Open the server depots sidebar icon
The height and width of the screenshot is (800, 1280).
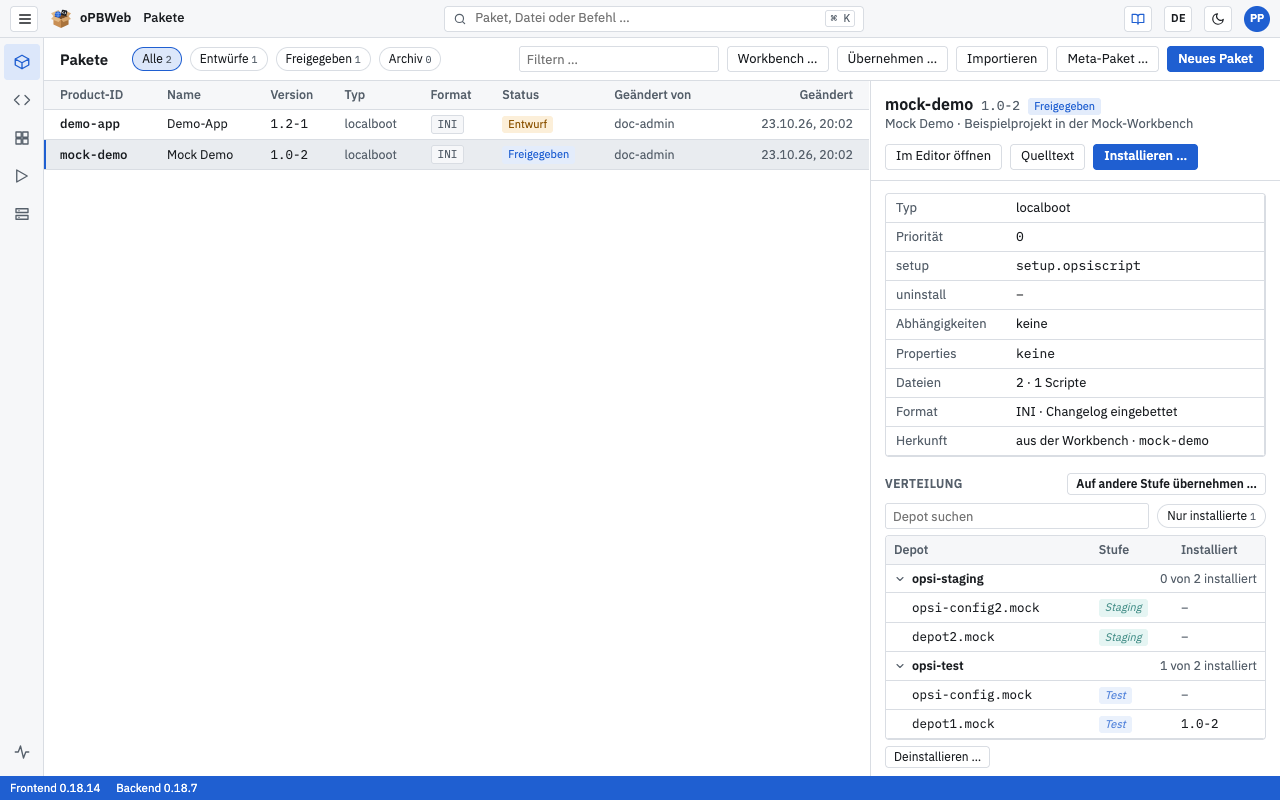click(x=22, y=214)
